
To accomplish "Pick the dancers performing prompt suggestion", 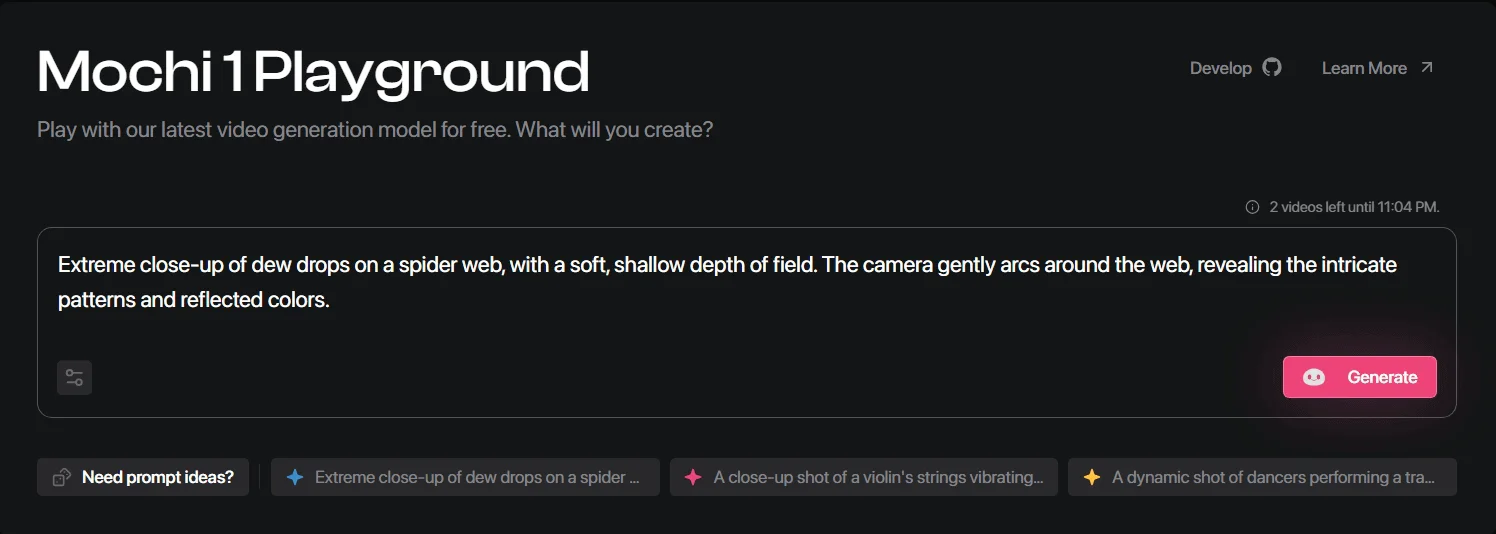I will 1273,477.
